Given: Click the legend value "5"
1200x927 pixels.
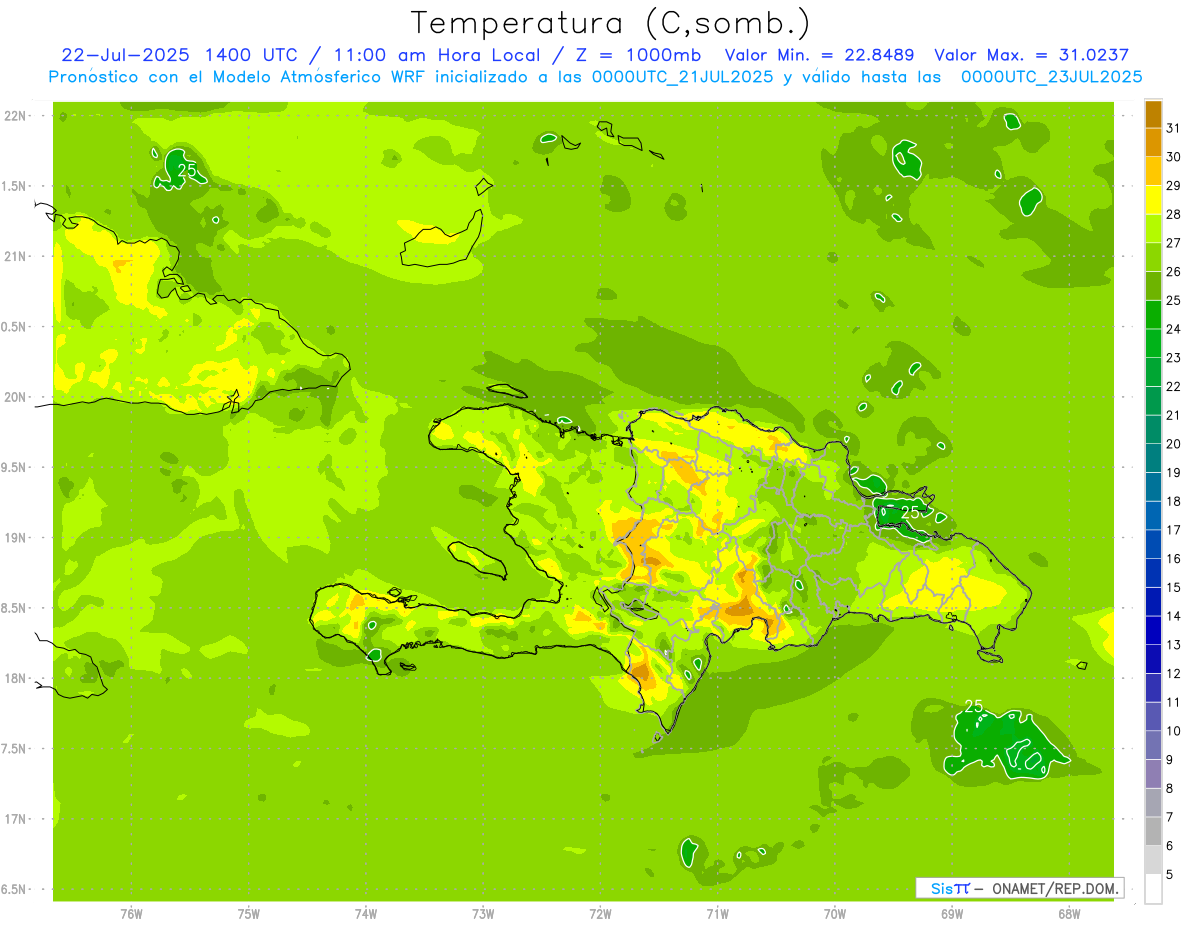Looking at the screenshot, I should click(x=1170, y=875).
